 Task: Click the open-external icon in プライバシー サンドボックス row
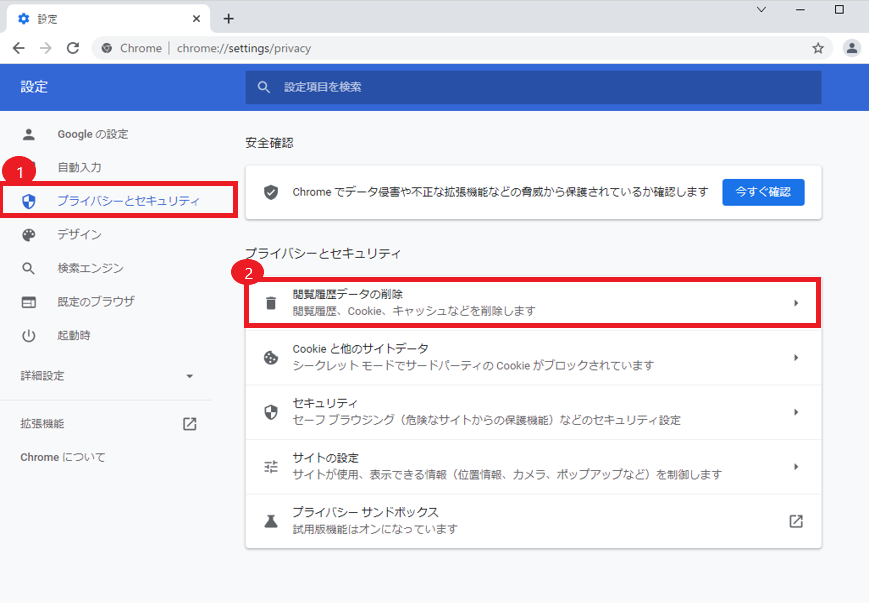(796, 521)
